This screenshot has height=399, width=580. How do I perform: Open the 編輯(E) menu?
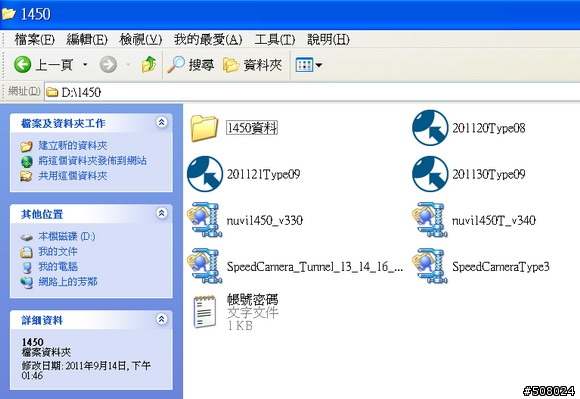87,39
